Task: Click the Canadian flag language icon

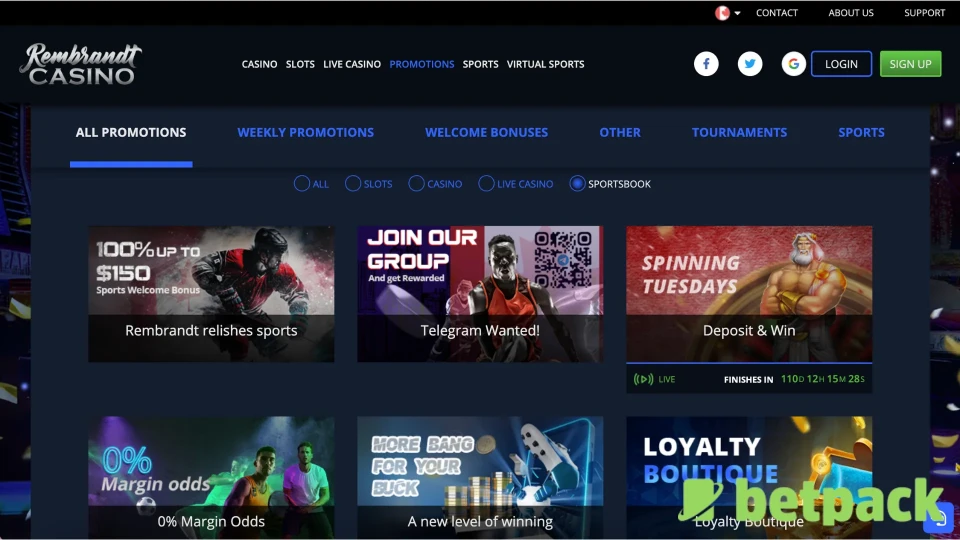Action: pos(722,13)
